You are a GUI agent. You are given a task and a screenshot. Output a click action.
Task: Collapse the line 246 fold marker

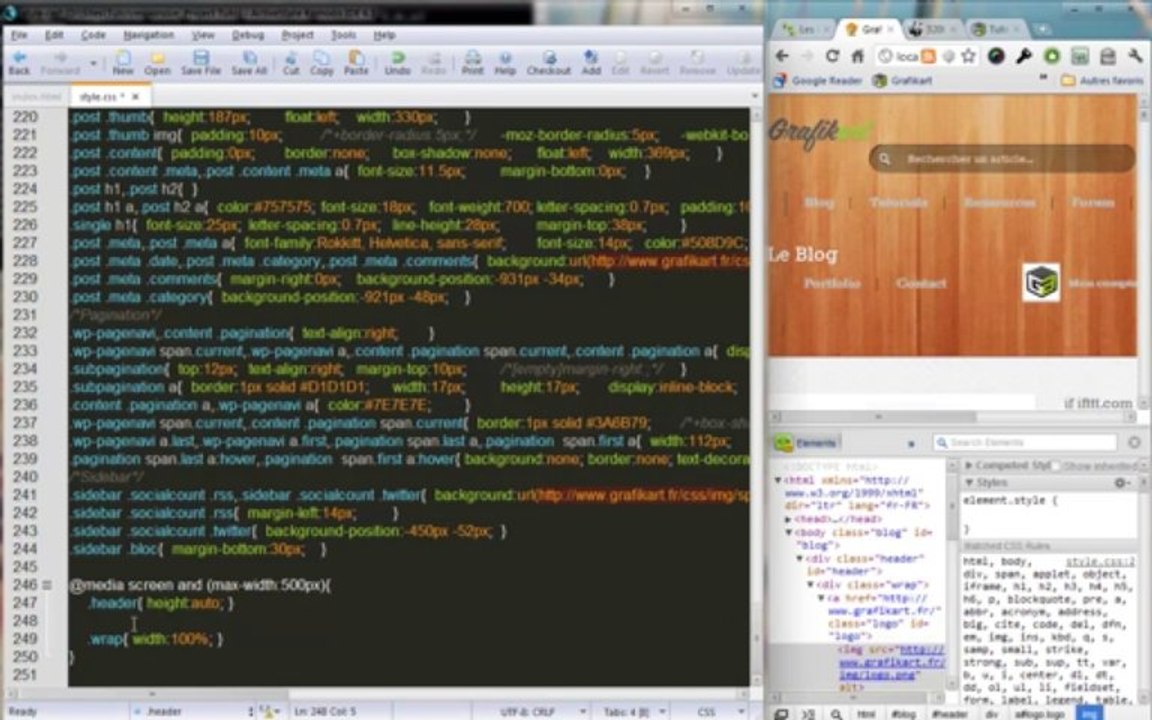click(47, 586)
